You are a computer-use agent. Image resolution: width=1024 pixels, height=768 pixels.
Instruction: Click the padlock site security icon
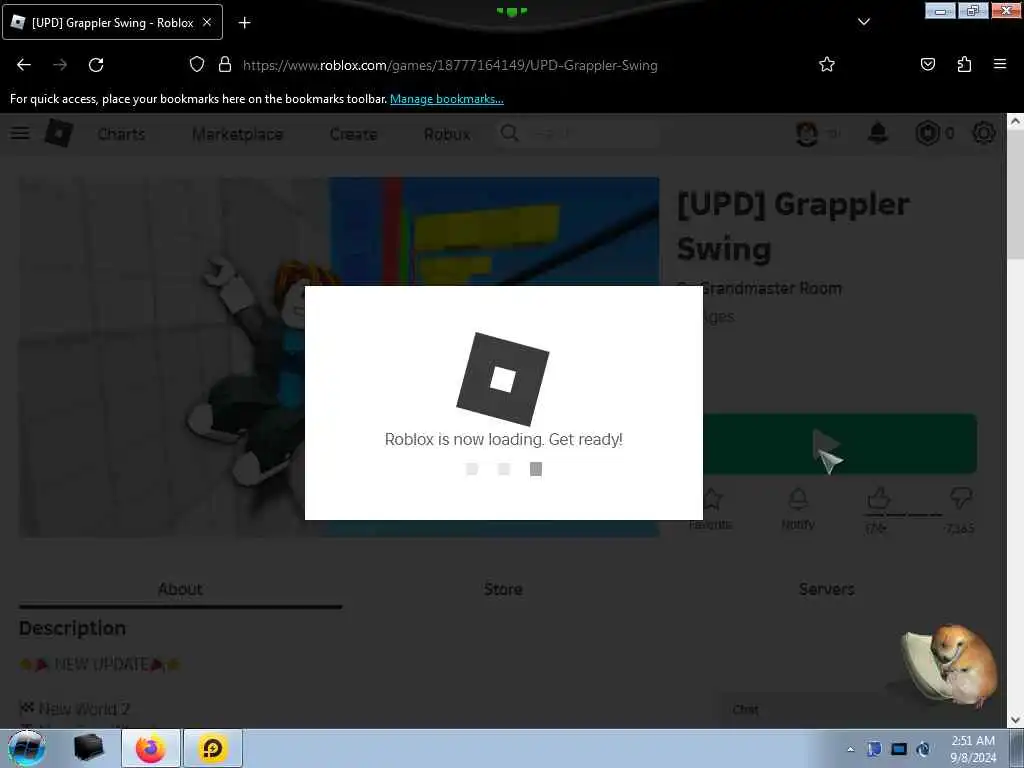point(225,65)
